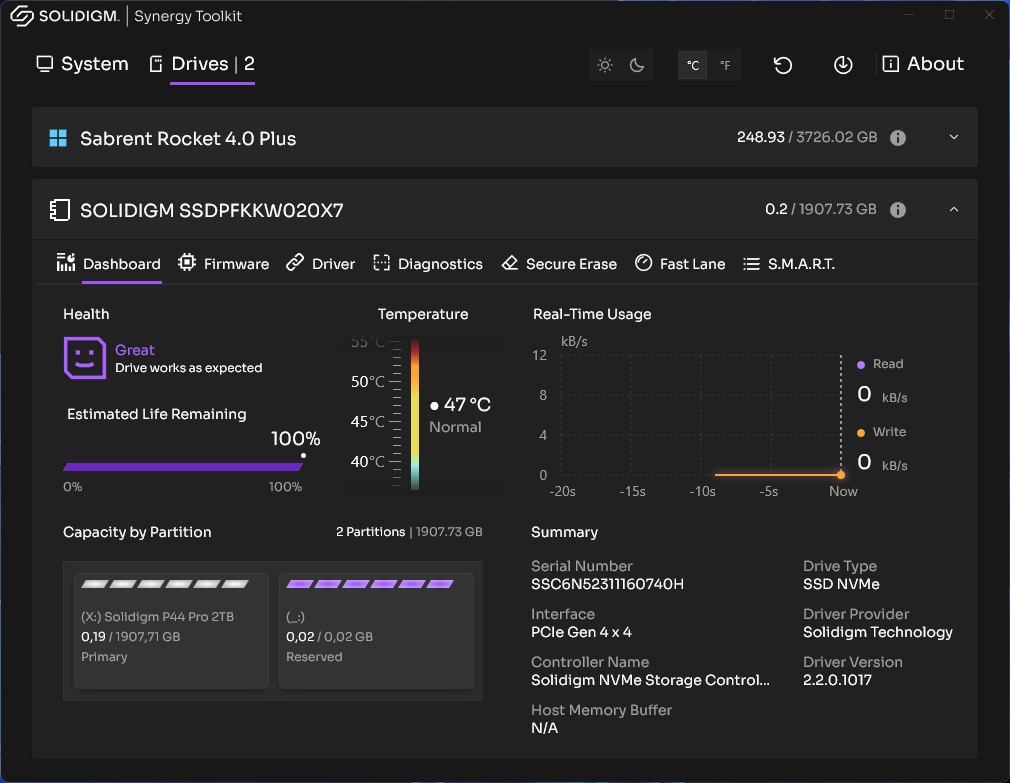
Task: Click info icon beside Solidigm drive capacity
Action: tap(898, 210)
